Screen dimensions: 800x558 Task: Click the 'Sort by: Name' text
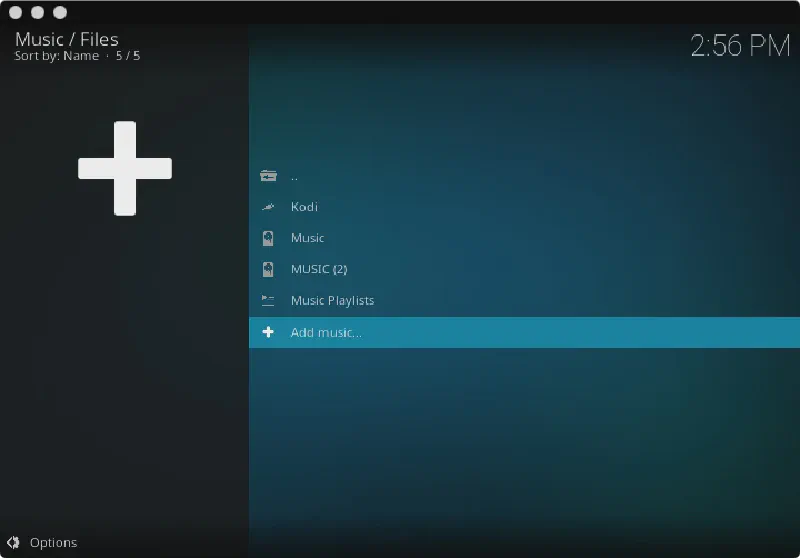point(57,56)
